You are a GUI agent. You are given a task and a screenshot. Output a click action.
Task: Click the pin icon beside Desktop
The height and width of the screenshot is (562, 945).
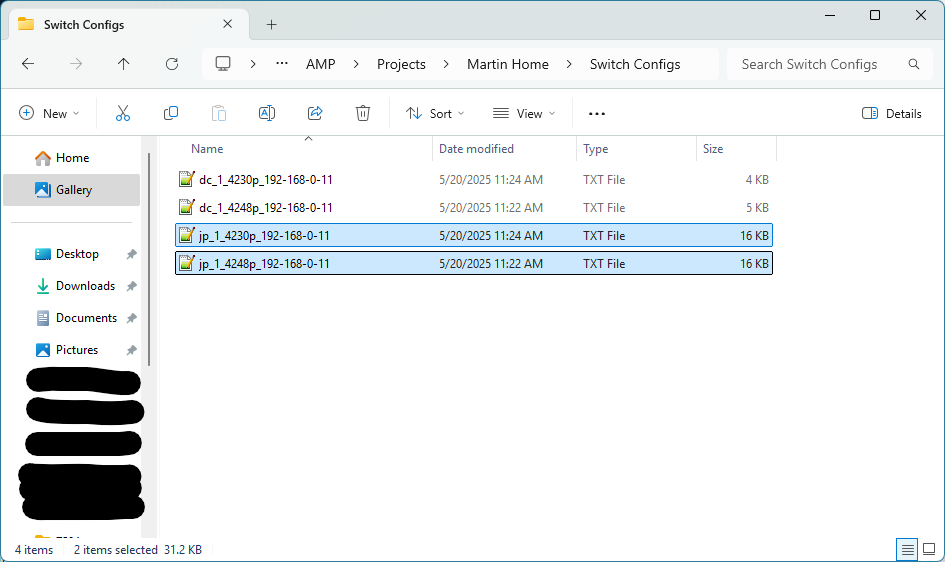[131, 254]
